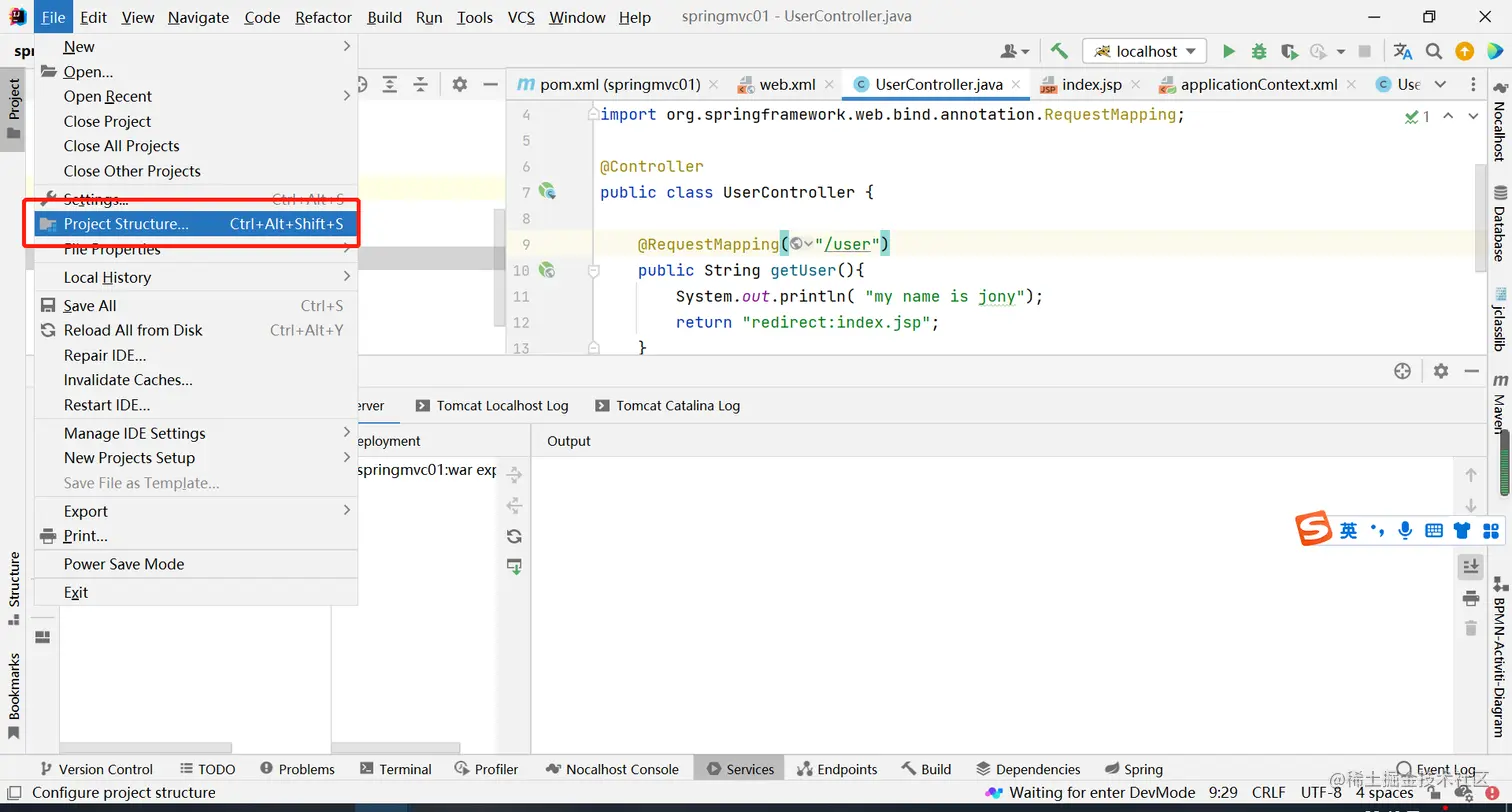Click the Build project hammer icon
This screenshot has height=812, width=1512.
coord(1059,51)
